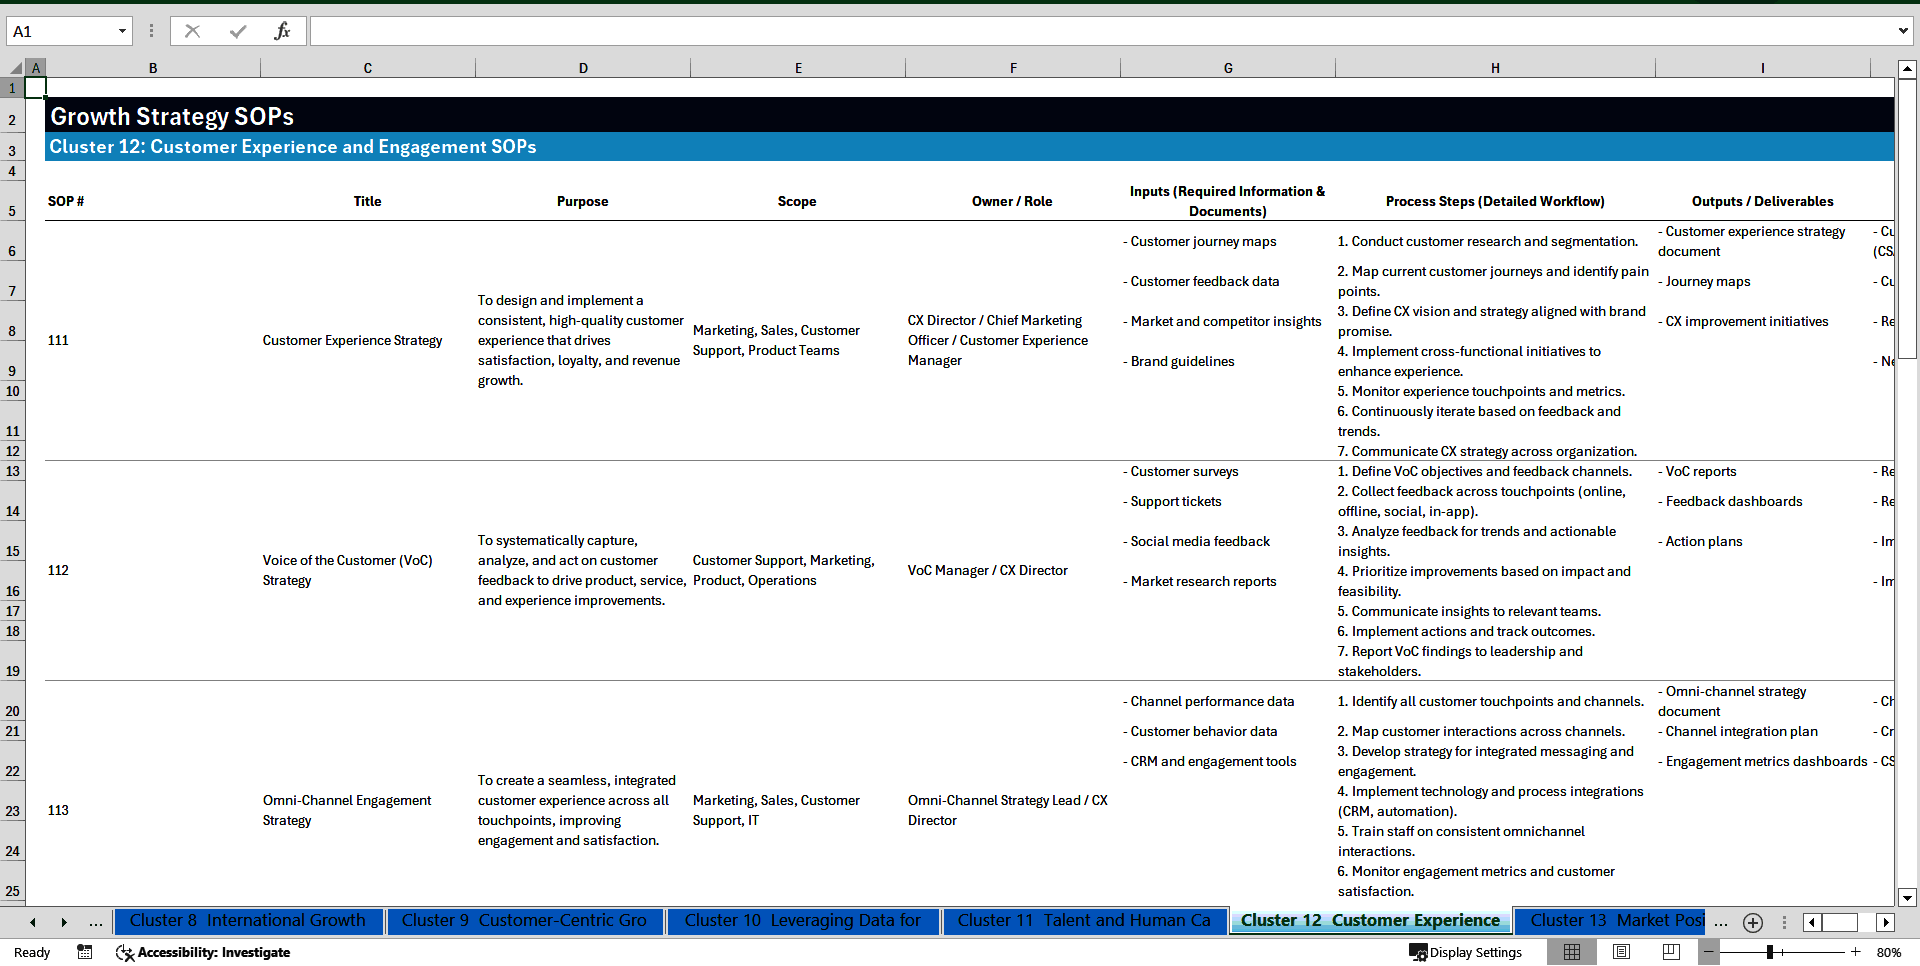Viewport: 1920px width, 966px height.
Task: Click the Enter (checkmark) icon in formula bar
Action: pyautogui.click(x=237, y=30)
